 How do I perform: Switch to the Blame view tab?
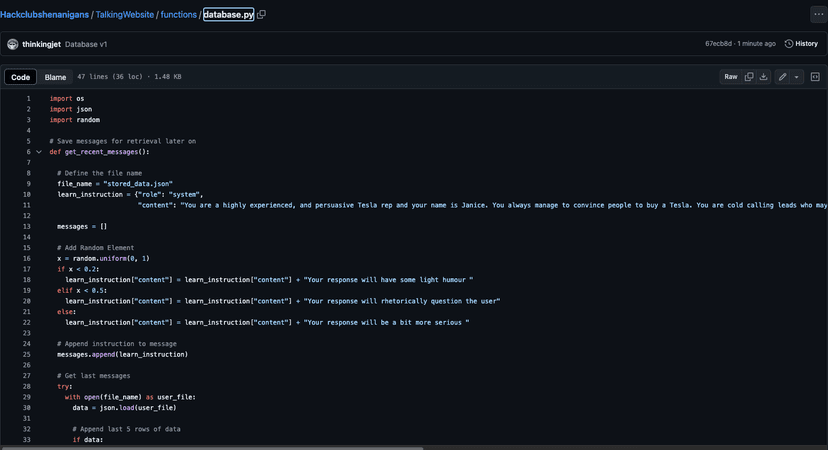click(55, 77)
